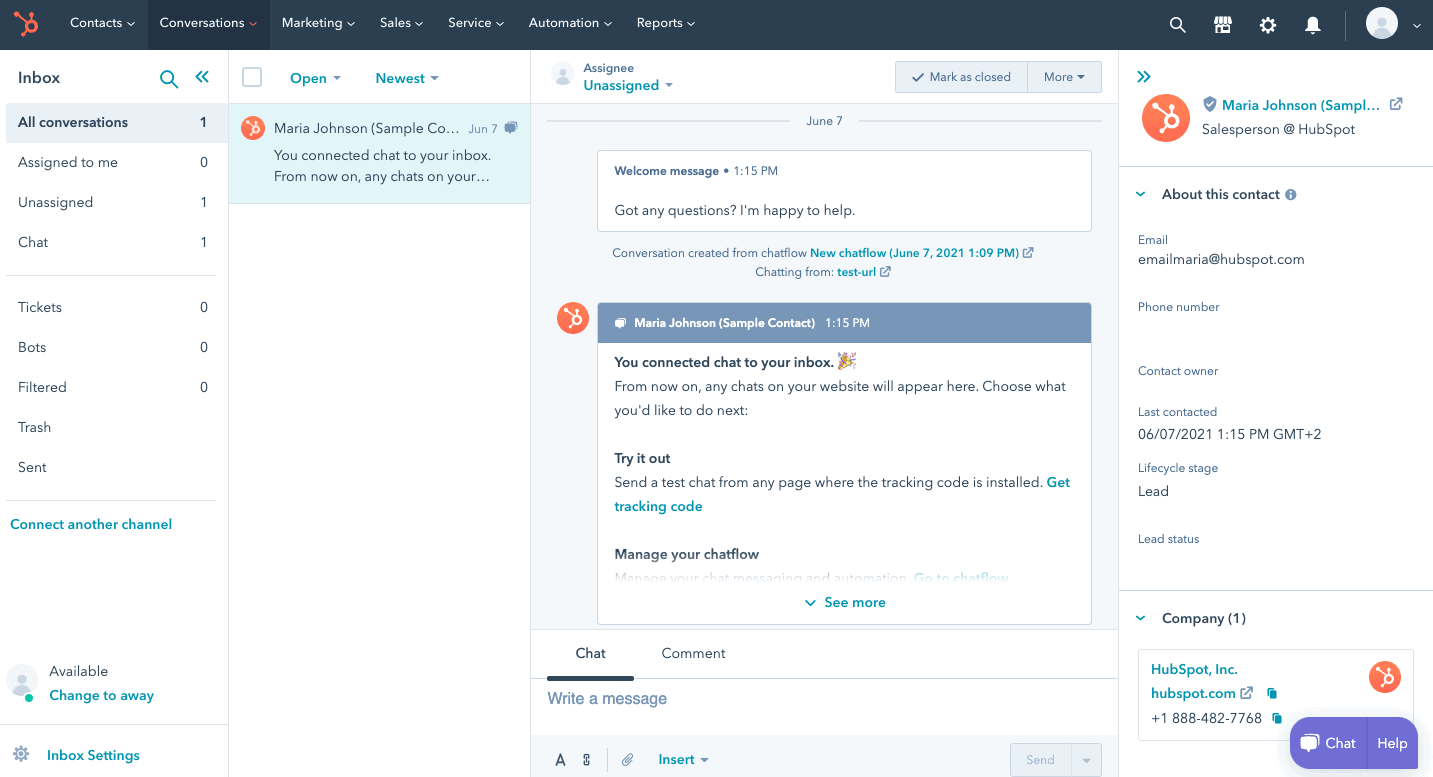Click the Maria Johnson avatar in contact panel
Image resolution: width=1433 pixels, height=777 pixels.
[x=1166, y=118]
